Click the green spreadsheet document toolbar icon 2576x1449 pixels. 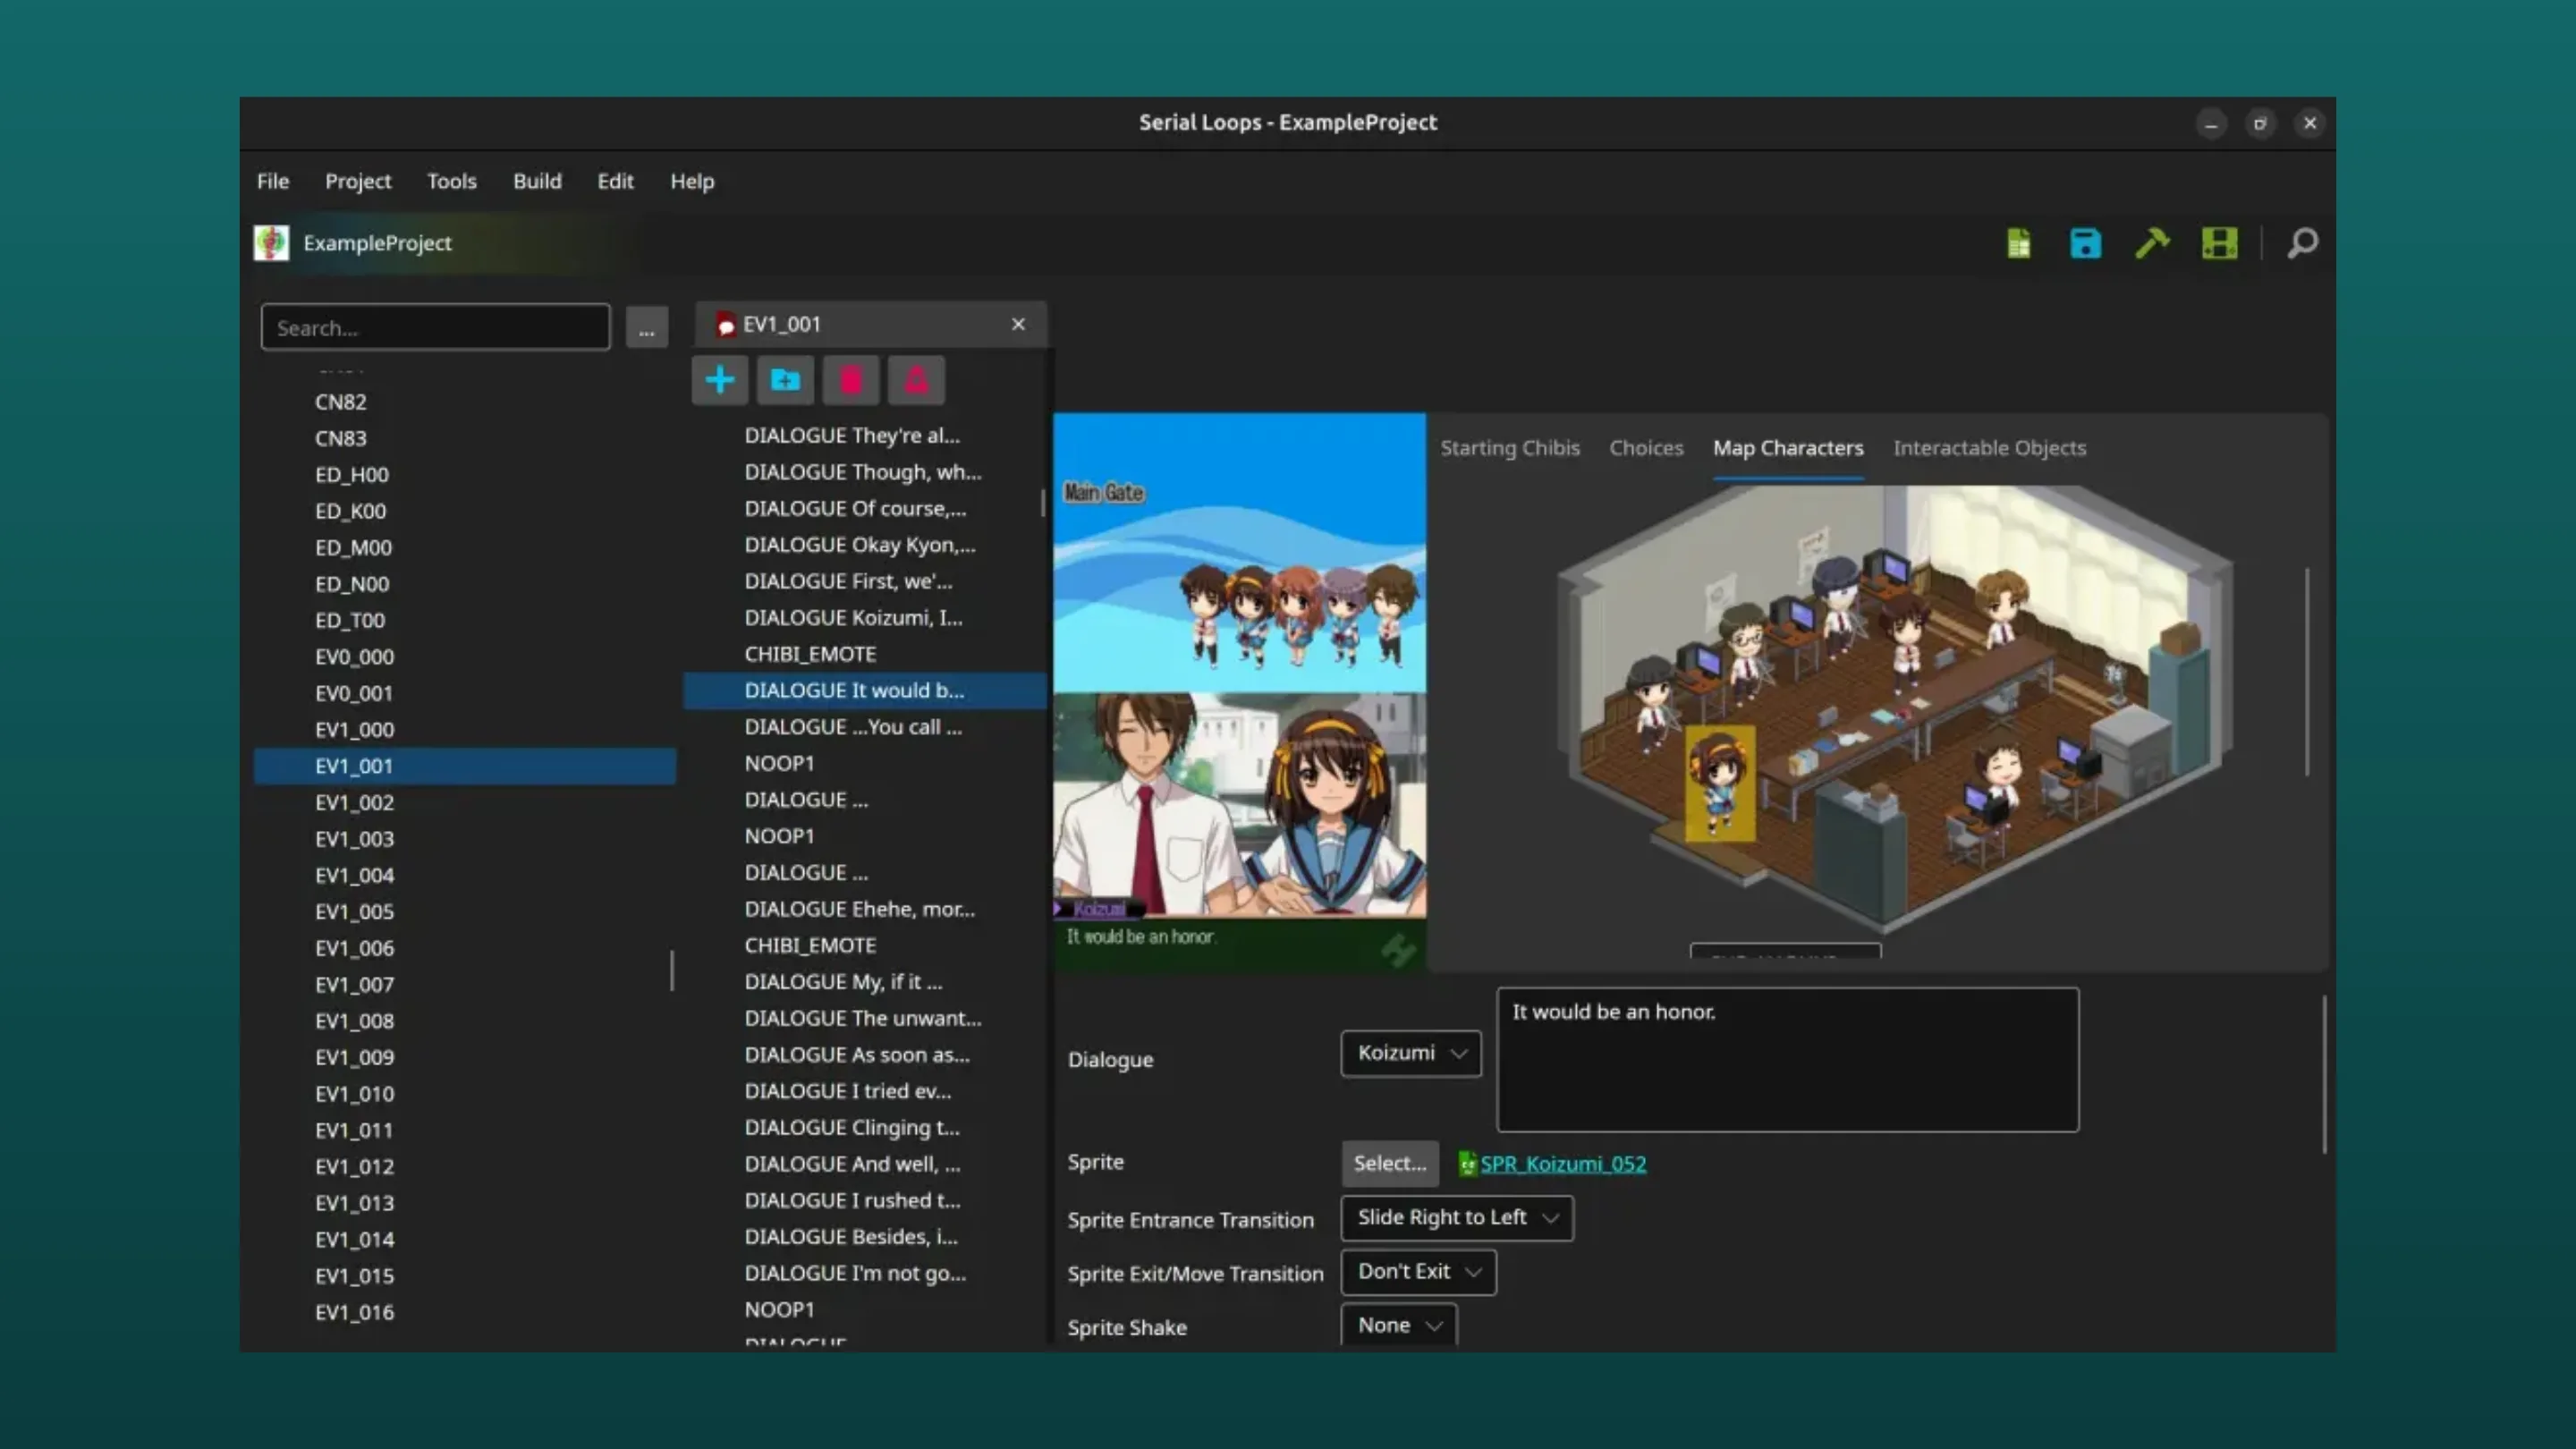point(2019,243)
